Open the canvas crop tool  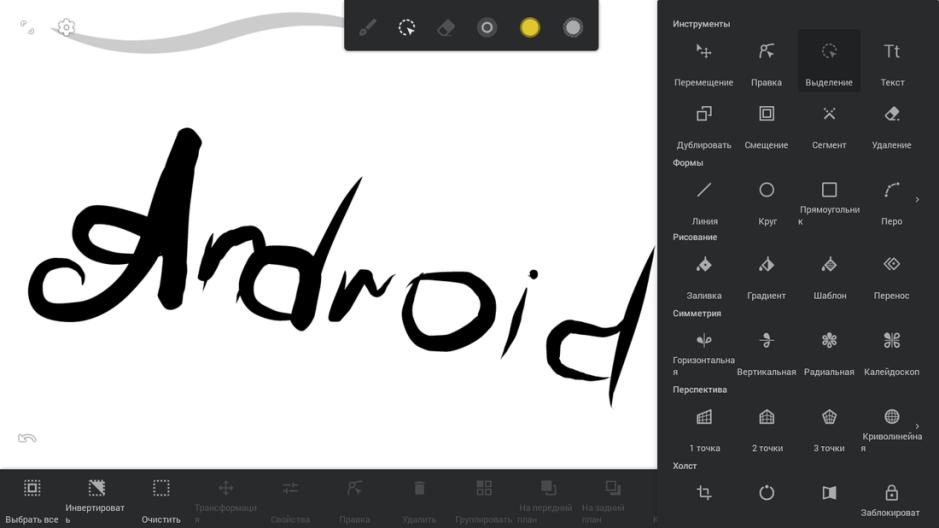[x=704, y=493]
